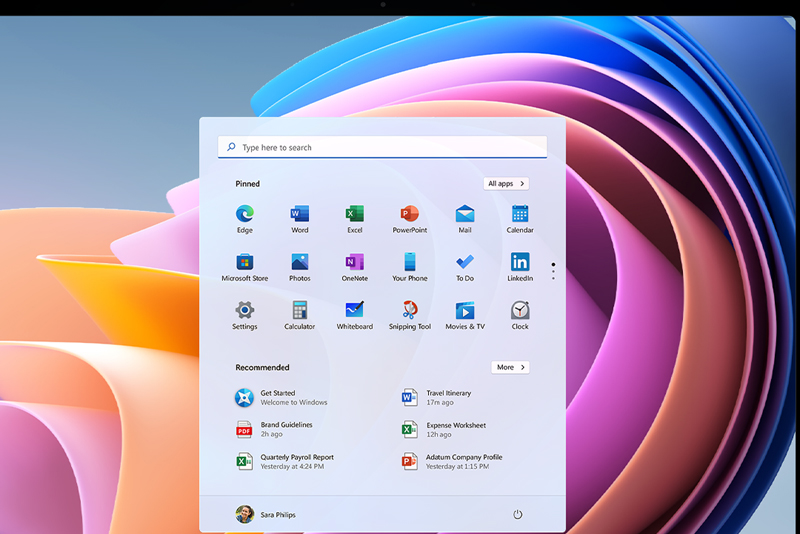
Task: Launch the Snipping Tool
Action: click(410, 315)
